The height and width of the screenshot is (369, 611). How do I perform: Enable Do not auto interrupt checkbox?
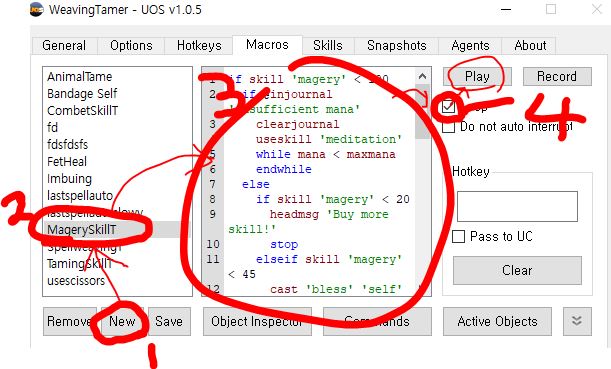click(448, 127)
